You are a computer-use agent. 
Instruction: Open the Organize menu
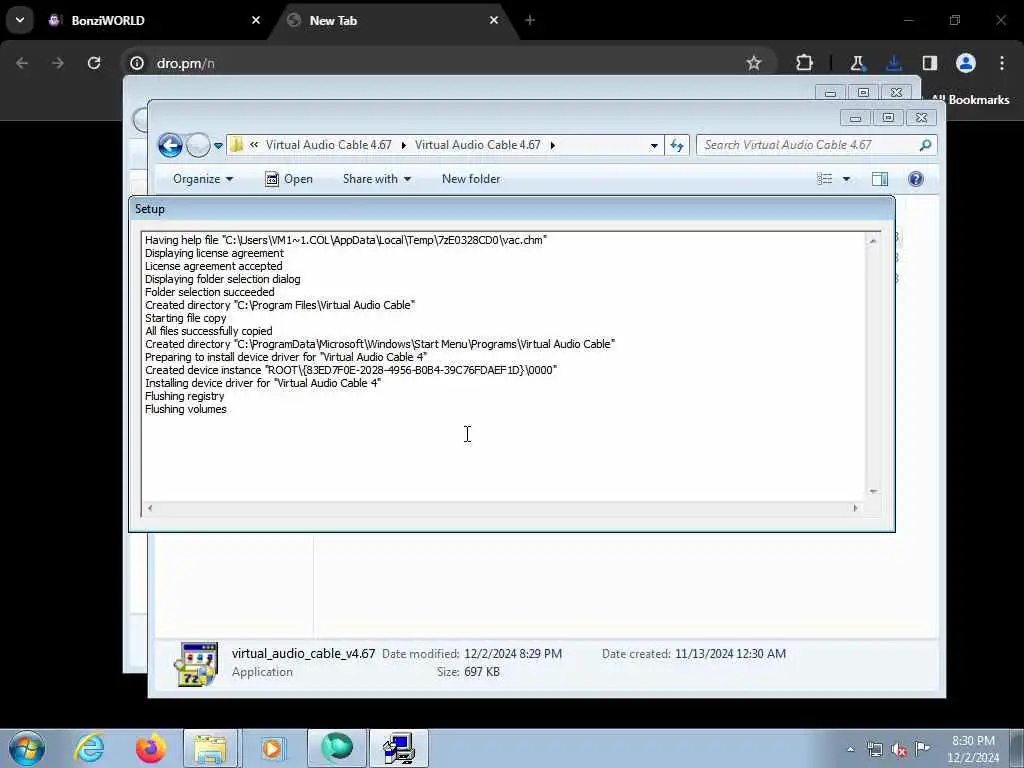(x=202, y=179)
